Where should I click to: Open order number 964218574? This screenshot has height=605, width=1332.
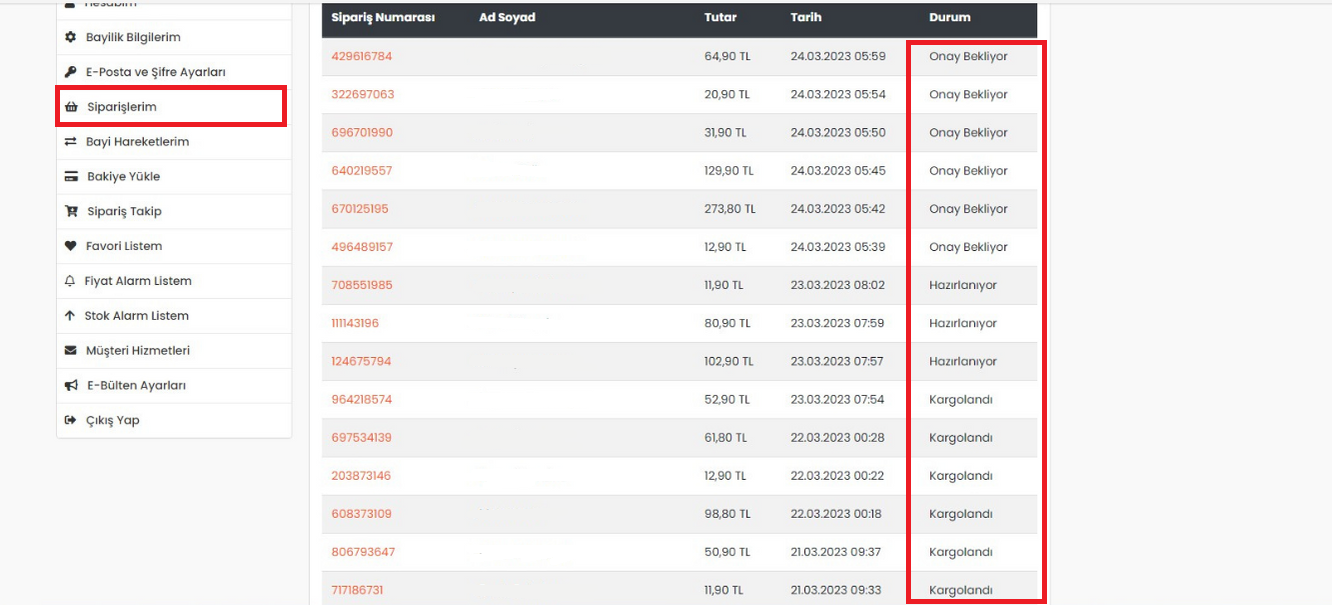[362, 399]
